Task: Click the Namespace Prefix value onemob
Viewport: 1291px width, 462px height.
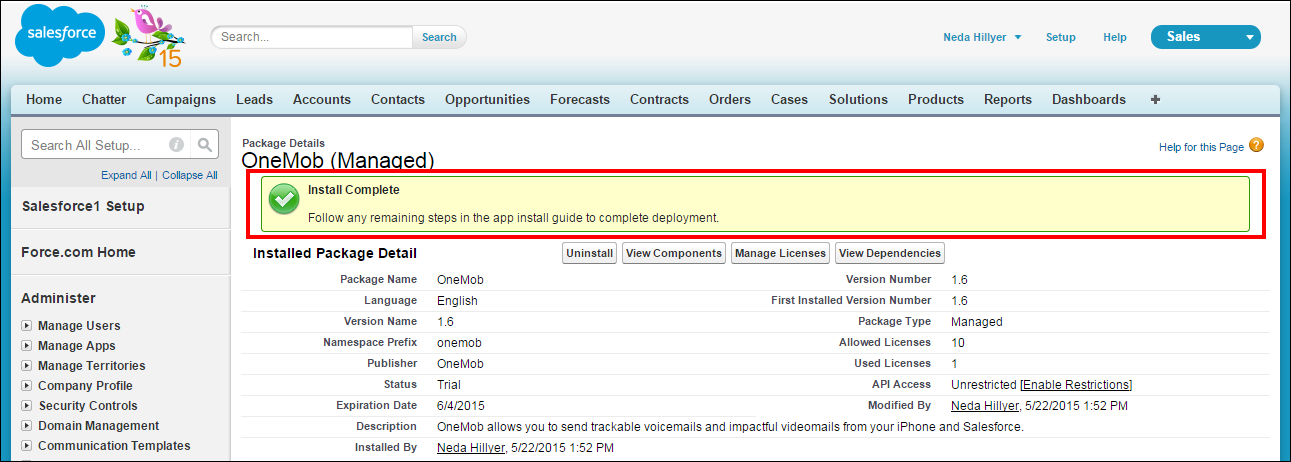Action: click(460, 343)
